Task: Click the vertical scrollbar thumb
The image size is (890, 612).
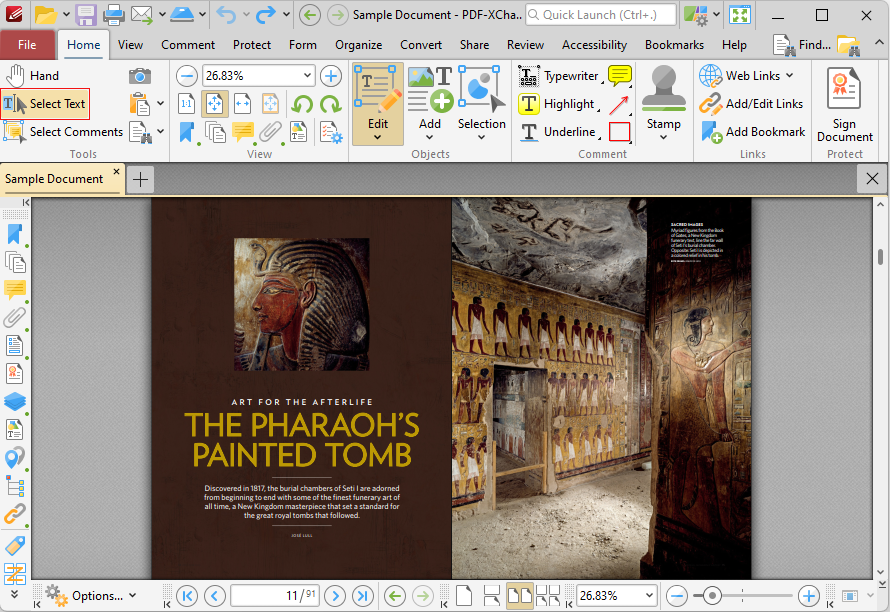Action: tap(880, 257)
